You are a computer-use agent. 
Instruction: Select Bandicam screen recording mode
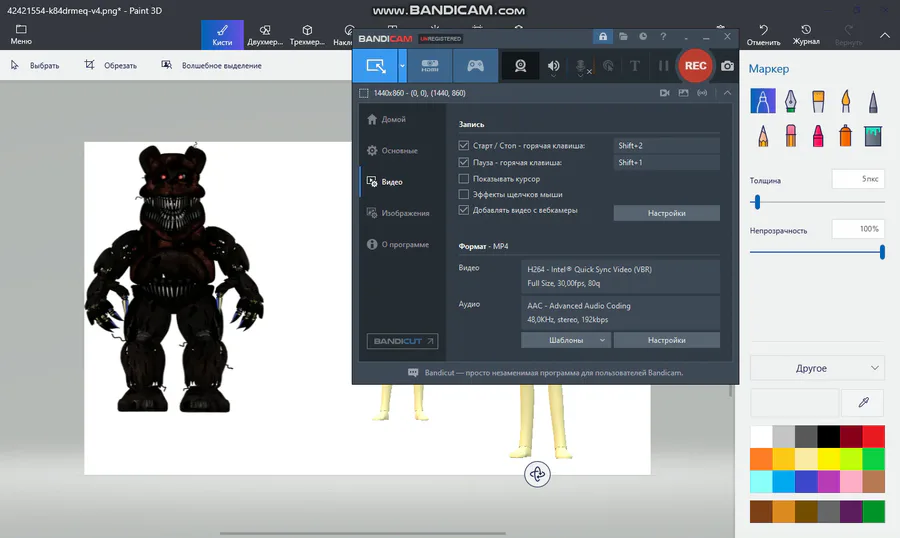pyautogui.click(x=375, y=66)
